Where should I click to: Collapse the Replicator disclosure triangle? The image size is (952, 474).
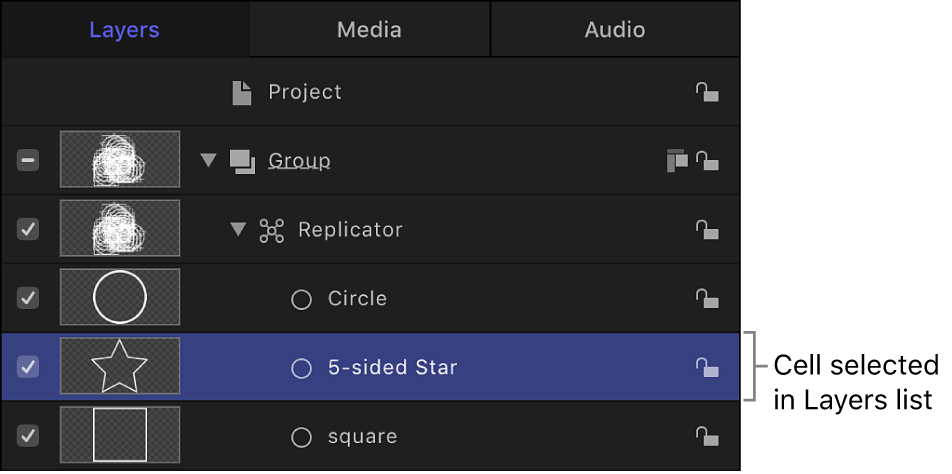(x=238, y=230)
